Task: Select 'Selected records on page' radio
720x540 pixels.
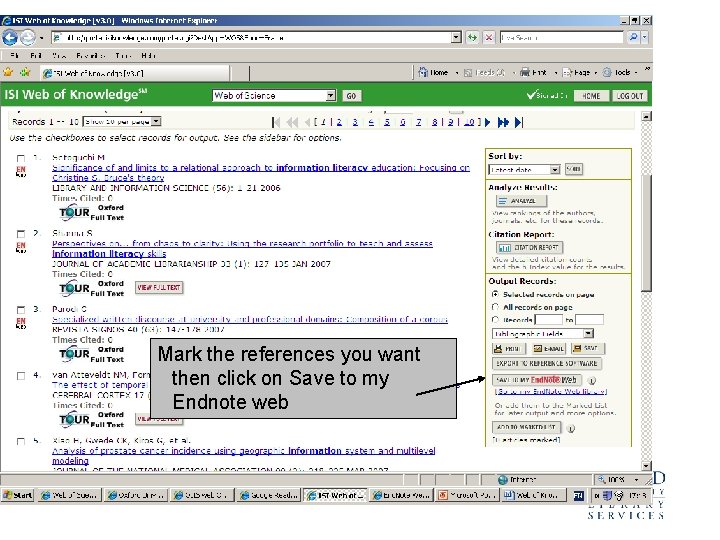Action: [x=495, y=294]
